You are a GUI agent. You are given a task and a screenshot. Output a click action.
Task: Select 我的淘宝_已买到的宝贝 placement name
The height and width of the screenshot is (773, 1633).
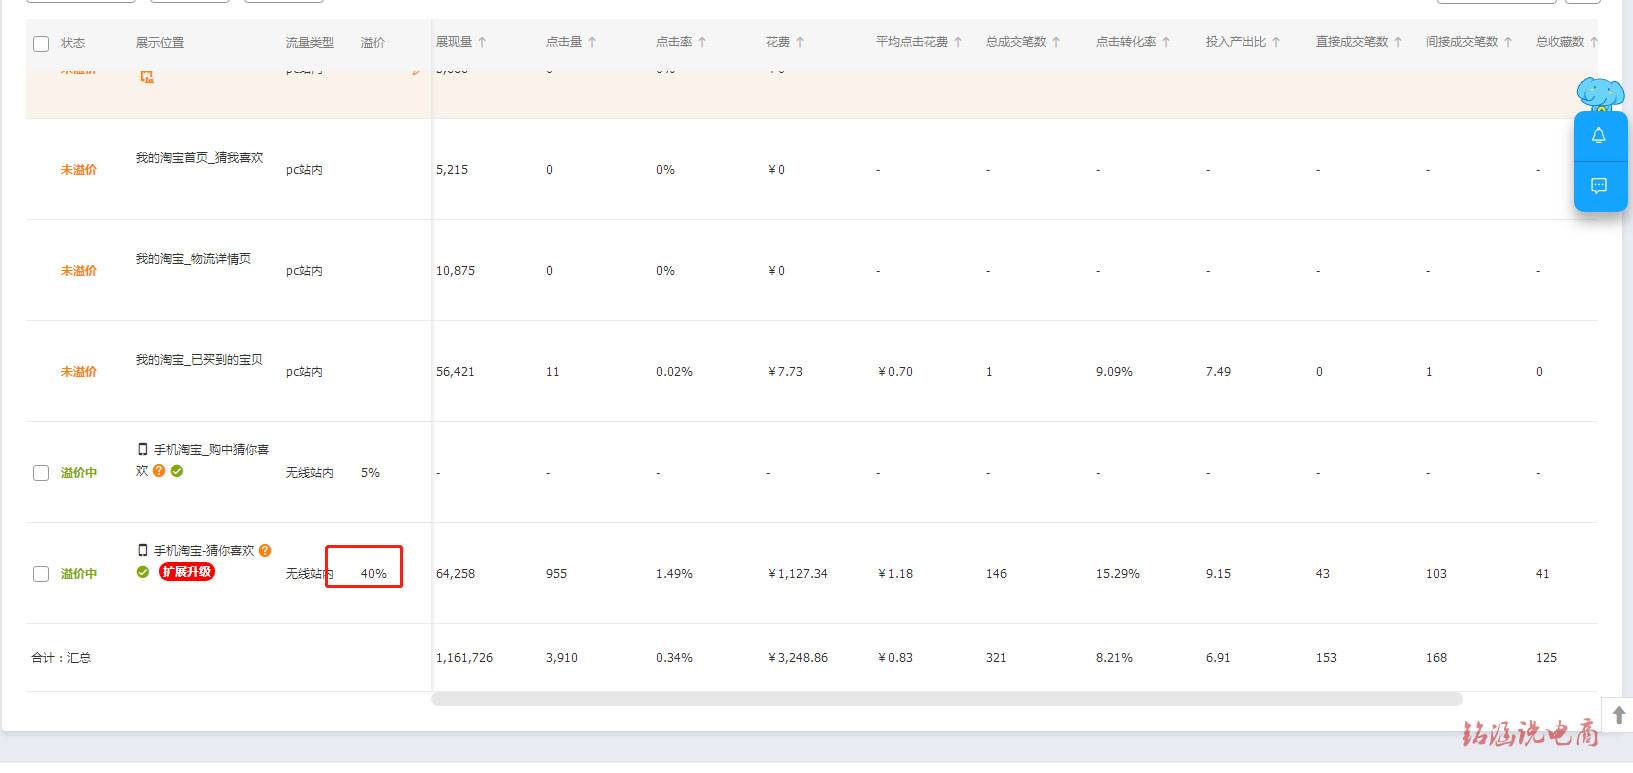coord(200,360)
